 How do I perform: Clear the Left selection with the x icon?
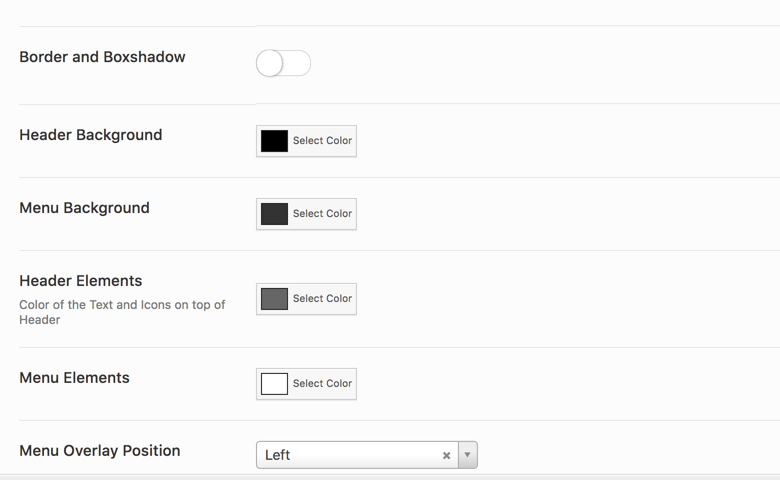point(446,455)
